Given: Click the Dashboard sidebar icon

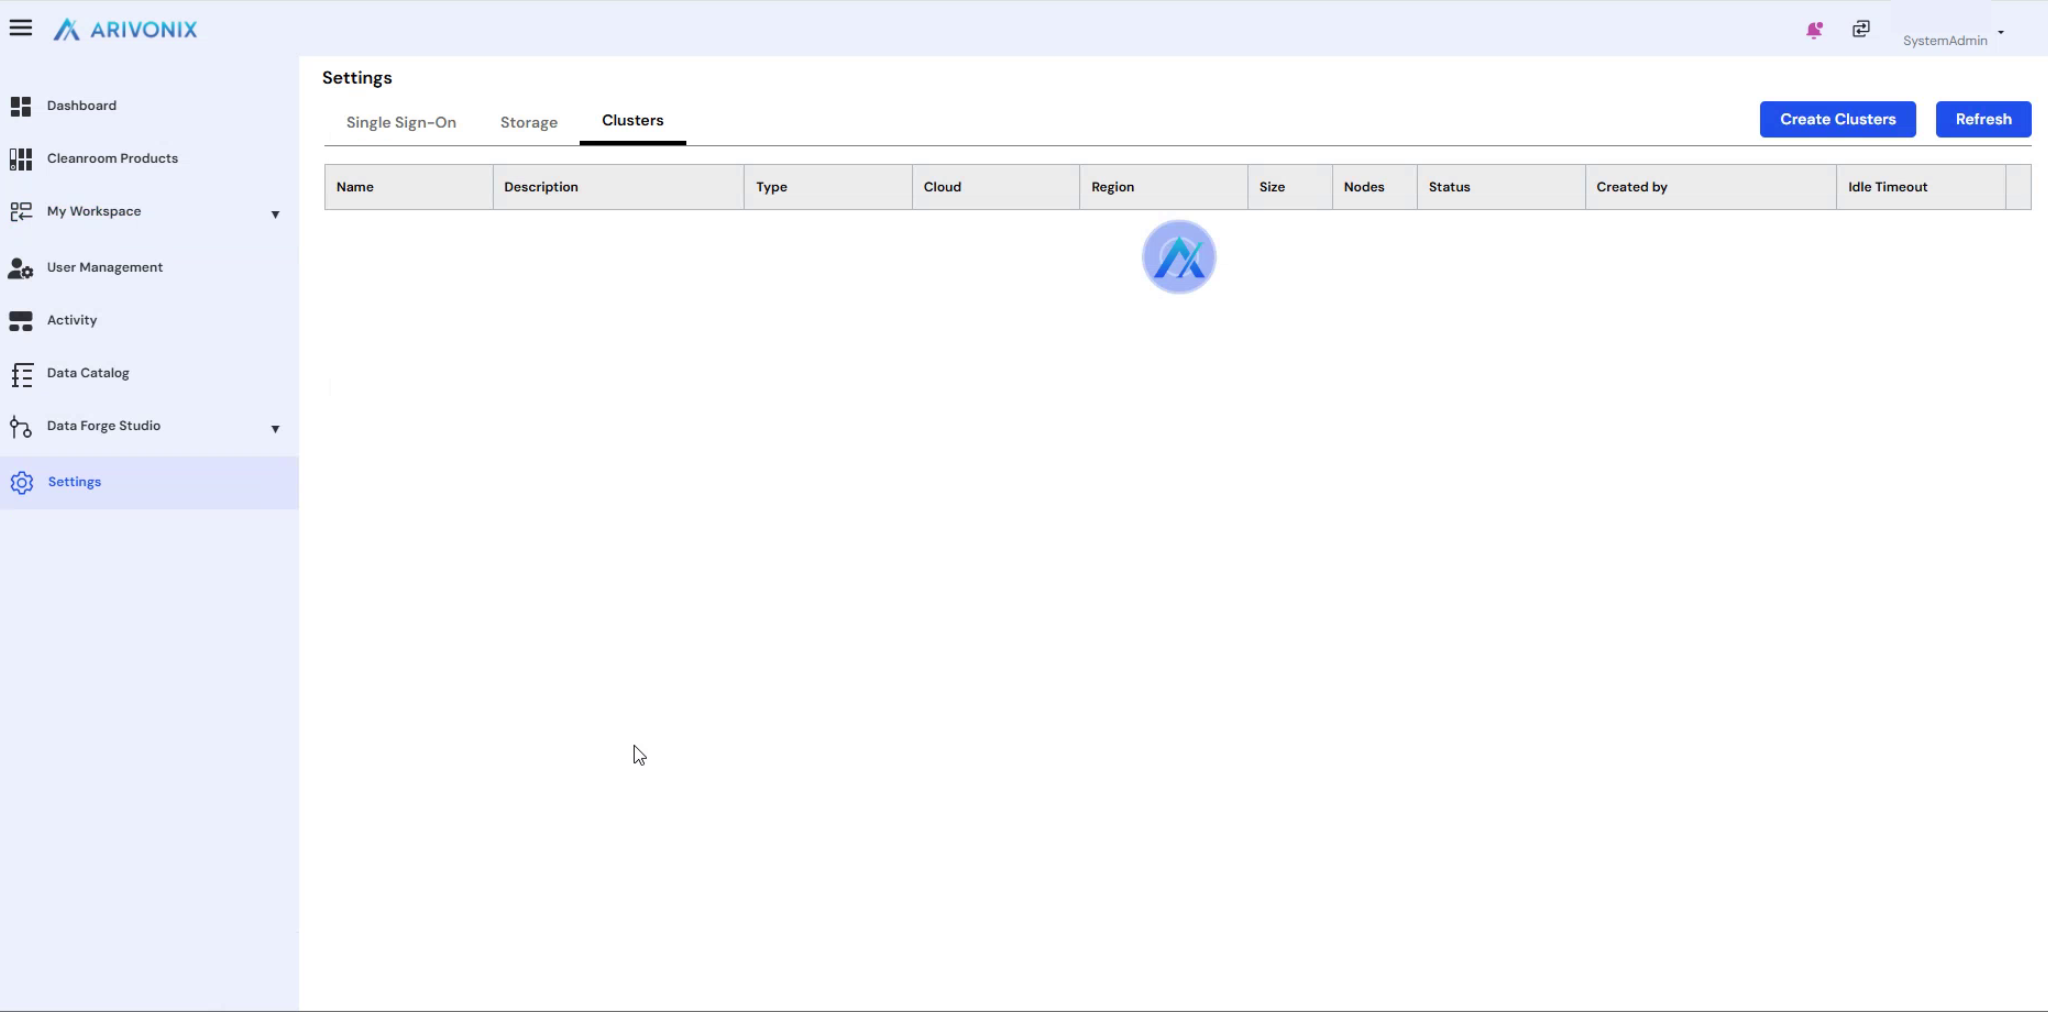Looking at the screenshot, I should 21,106.
